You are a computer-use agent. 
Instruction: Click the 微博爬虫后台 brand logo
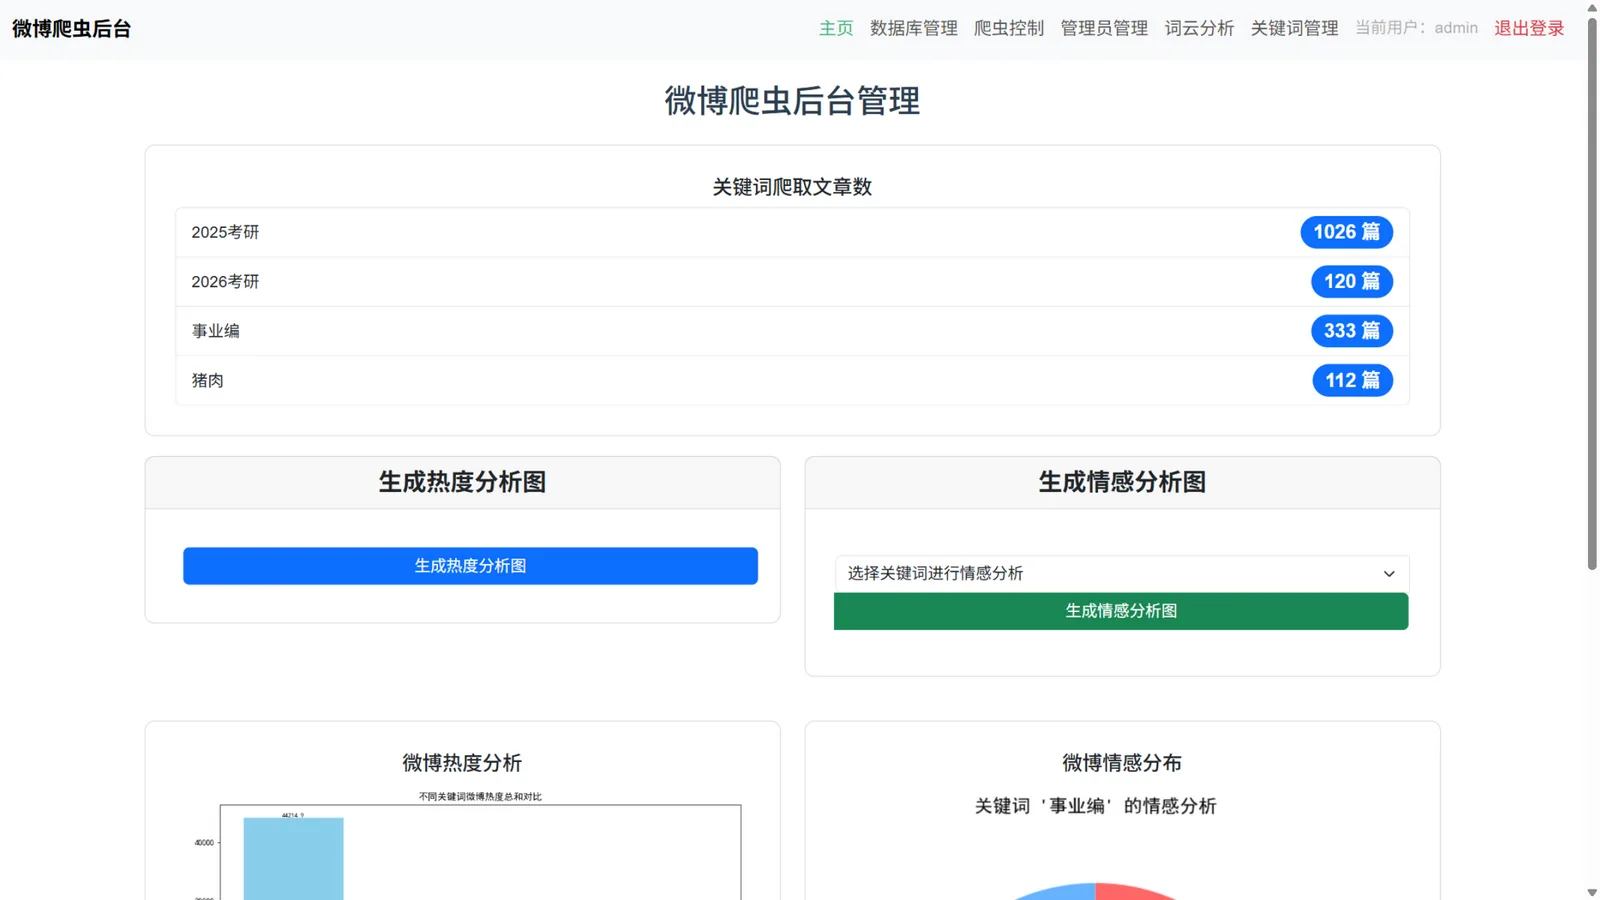[x=72, y=29]
